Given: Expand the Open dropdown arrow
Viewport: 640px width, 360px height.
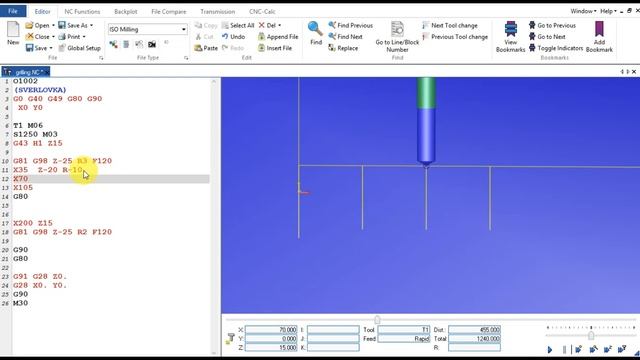Looking at the screenshot, I should pyautogui.click(x=53, y=25).
